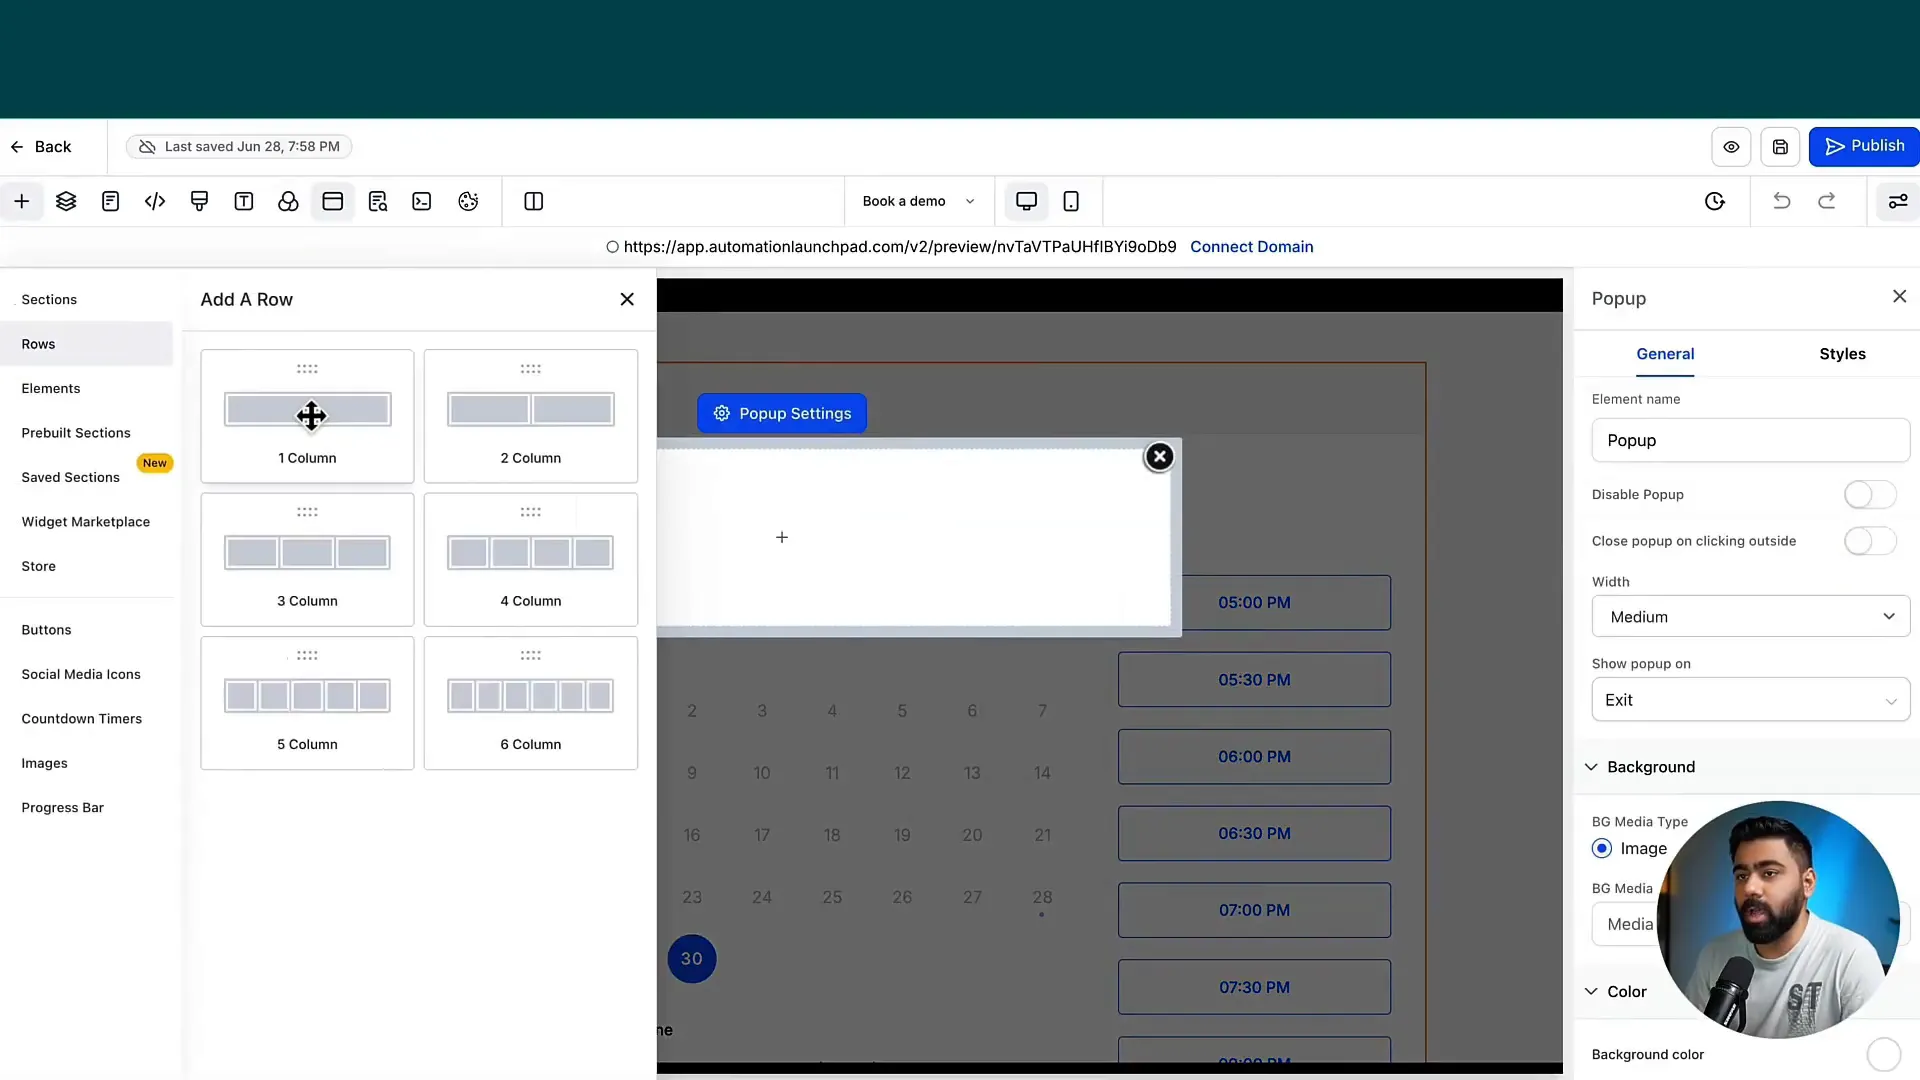Image resolution: width=1920 pixels, height=1080 pixels.
Task: Click the Element name input field
Action: [1750, 441]
